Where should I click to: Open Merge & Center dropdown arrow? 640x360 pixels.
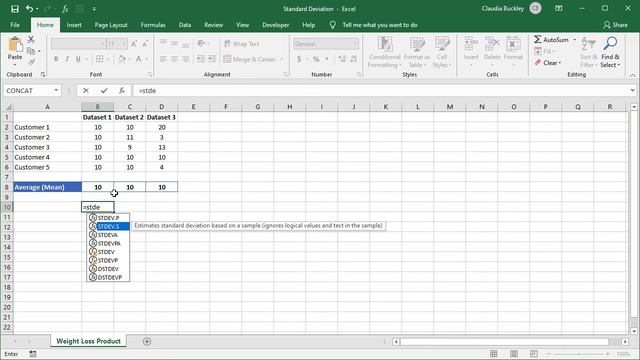pyautogui.click(x=282, y=60)
